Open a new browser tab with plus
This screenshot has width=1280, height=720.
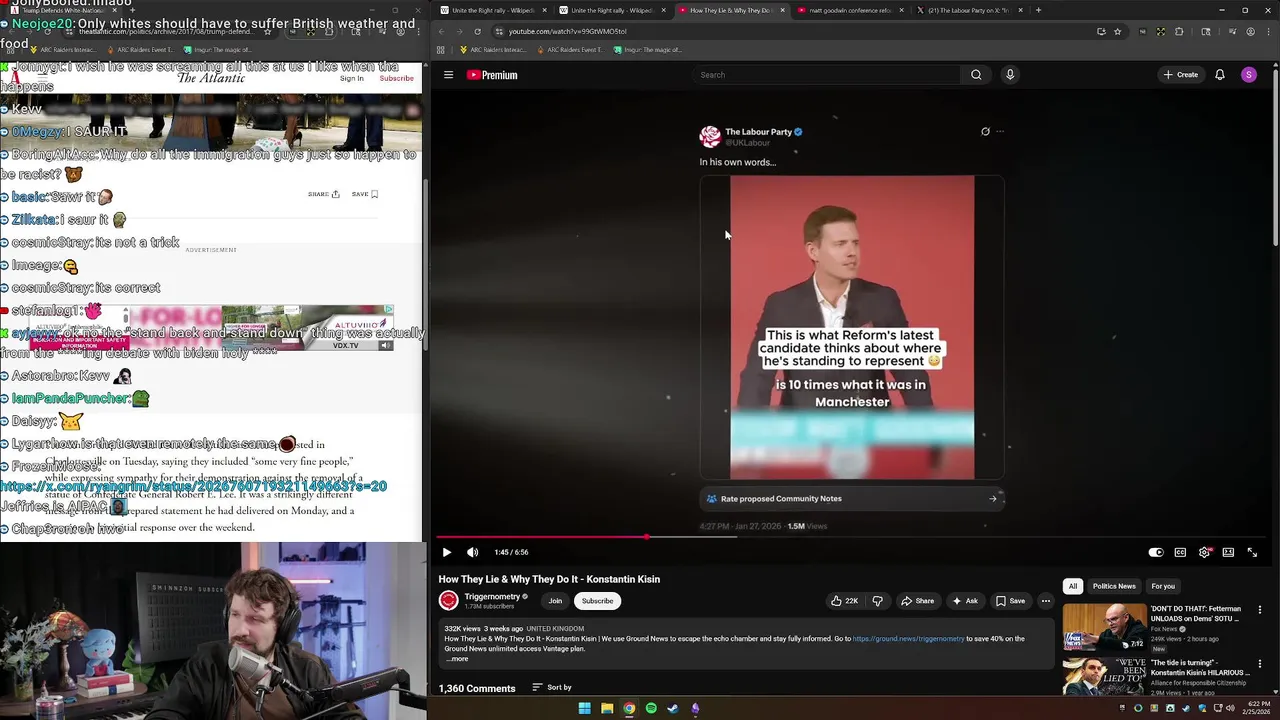point(1038,10)
